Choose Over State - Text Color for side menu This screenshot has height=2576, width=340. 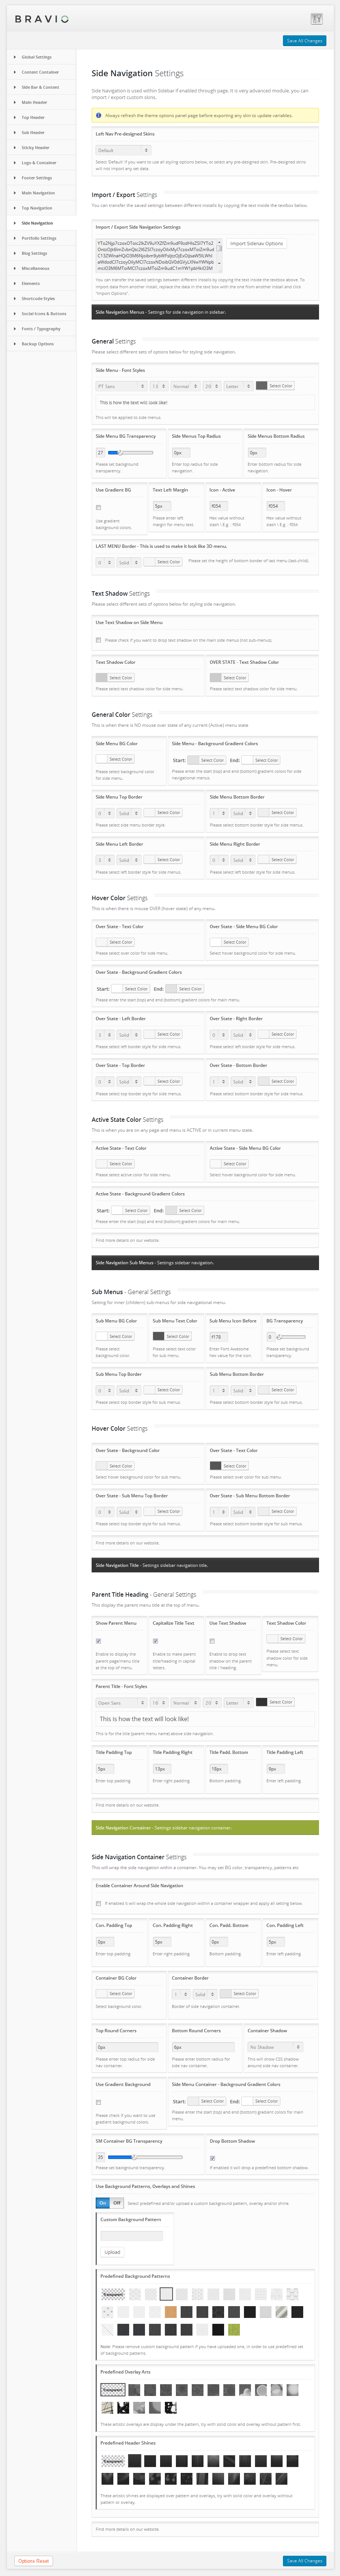click(115, 942)
